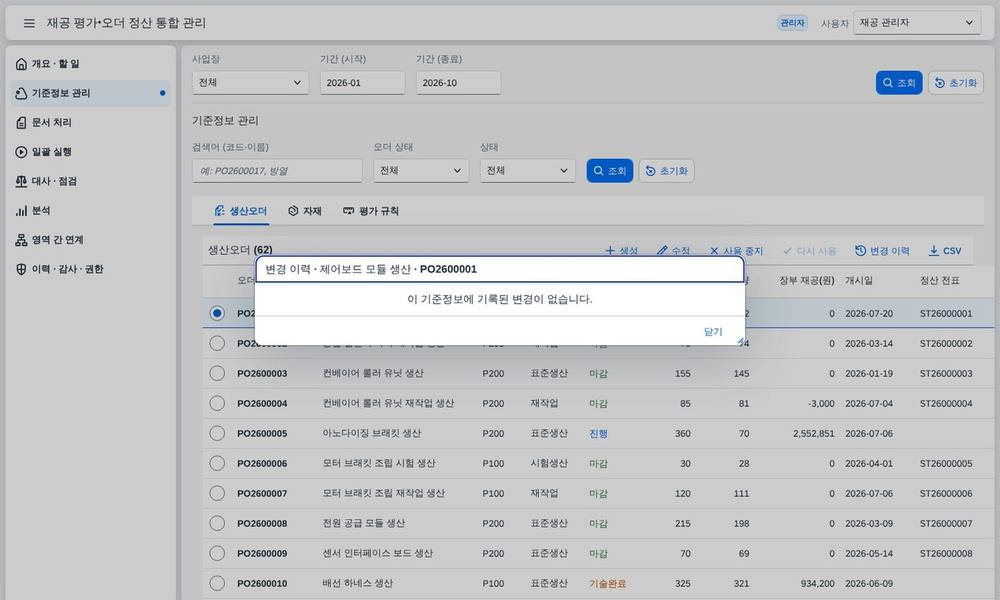
Task: Switch to the 평가 규칙 tab
Action: click(x=371, y=211)
